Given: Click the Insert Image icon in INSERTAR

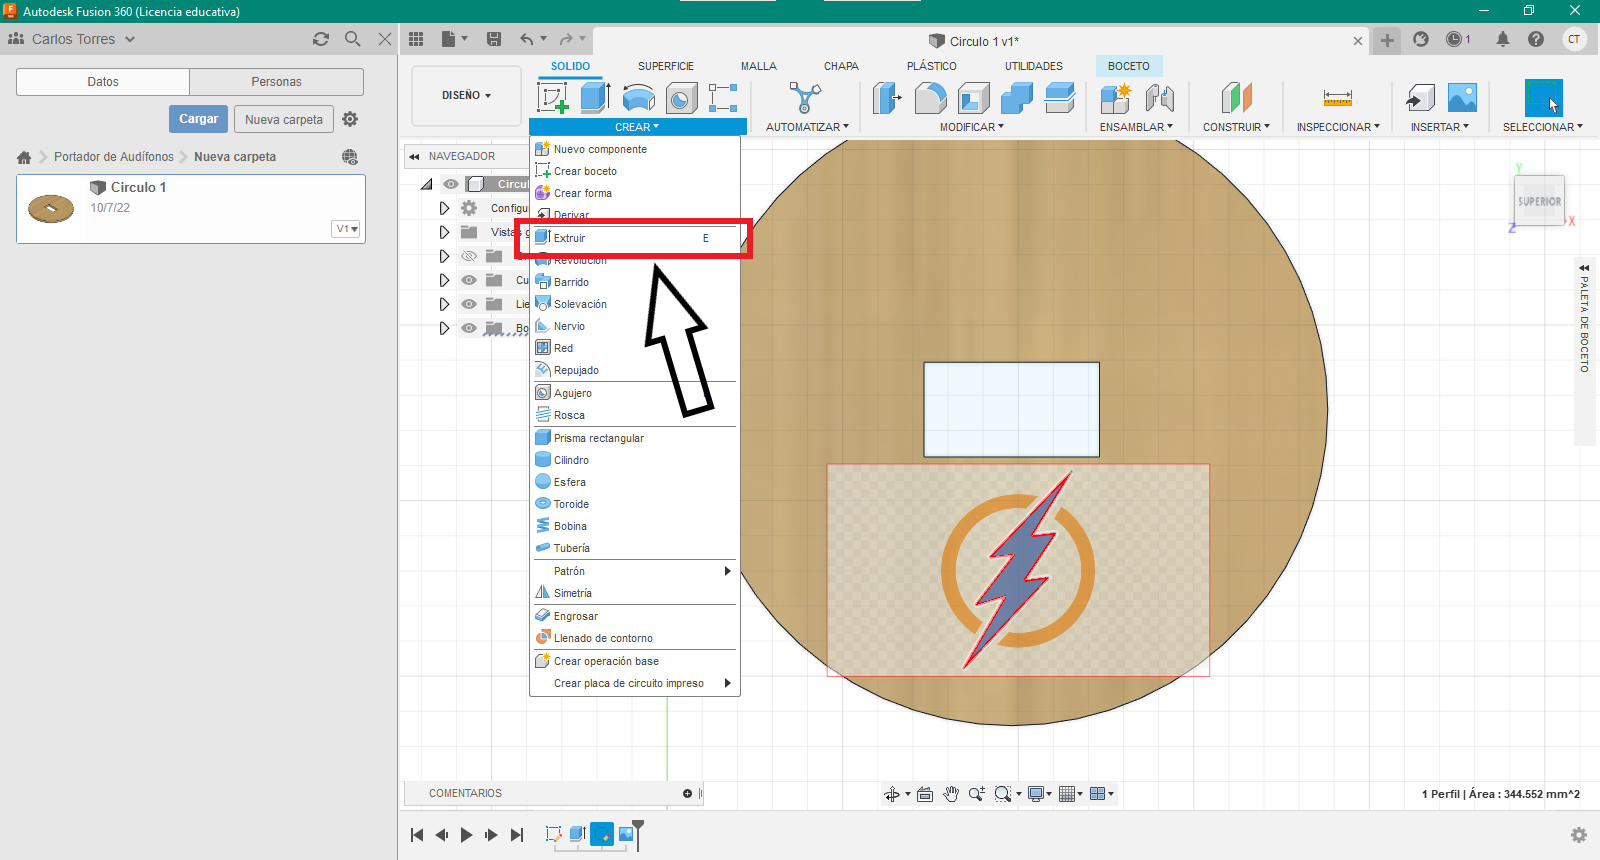Looking at the screenshot, I should [1462, 98].
